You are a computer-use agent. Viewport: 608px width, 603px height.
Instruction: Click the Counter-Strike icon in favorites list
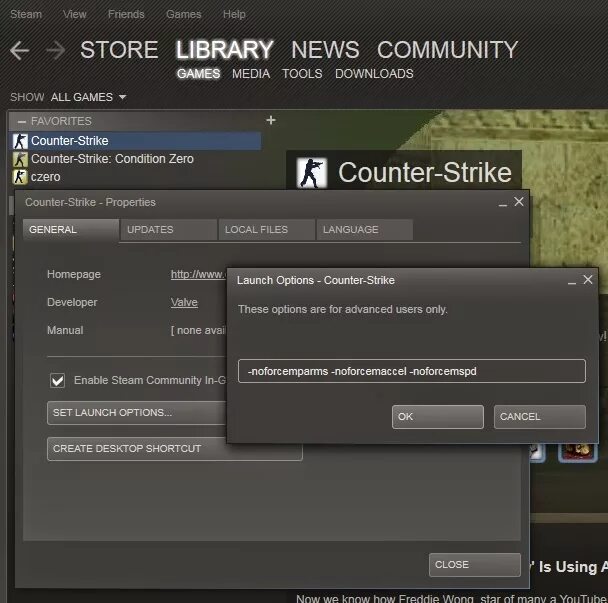20,141
